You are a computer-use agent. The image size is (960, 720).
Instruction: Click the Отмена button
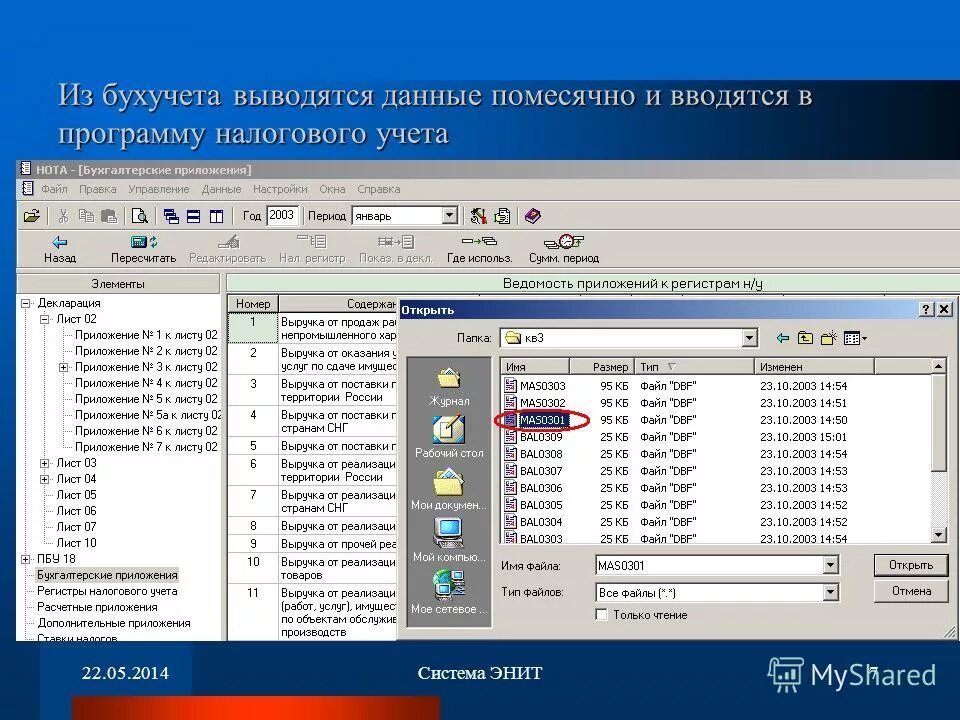coord(910,590)
